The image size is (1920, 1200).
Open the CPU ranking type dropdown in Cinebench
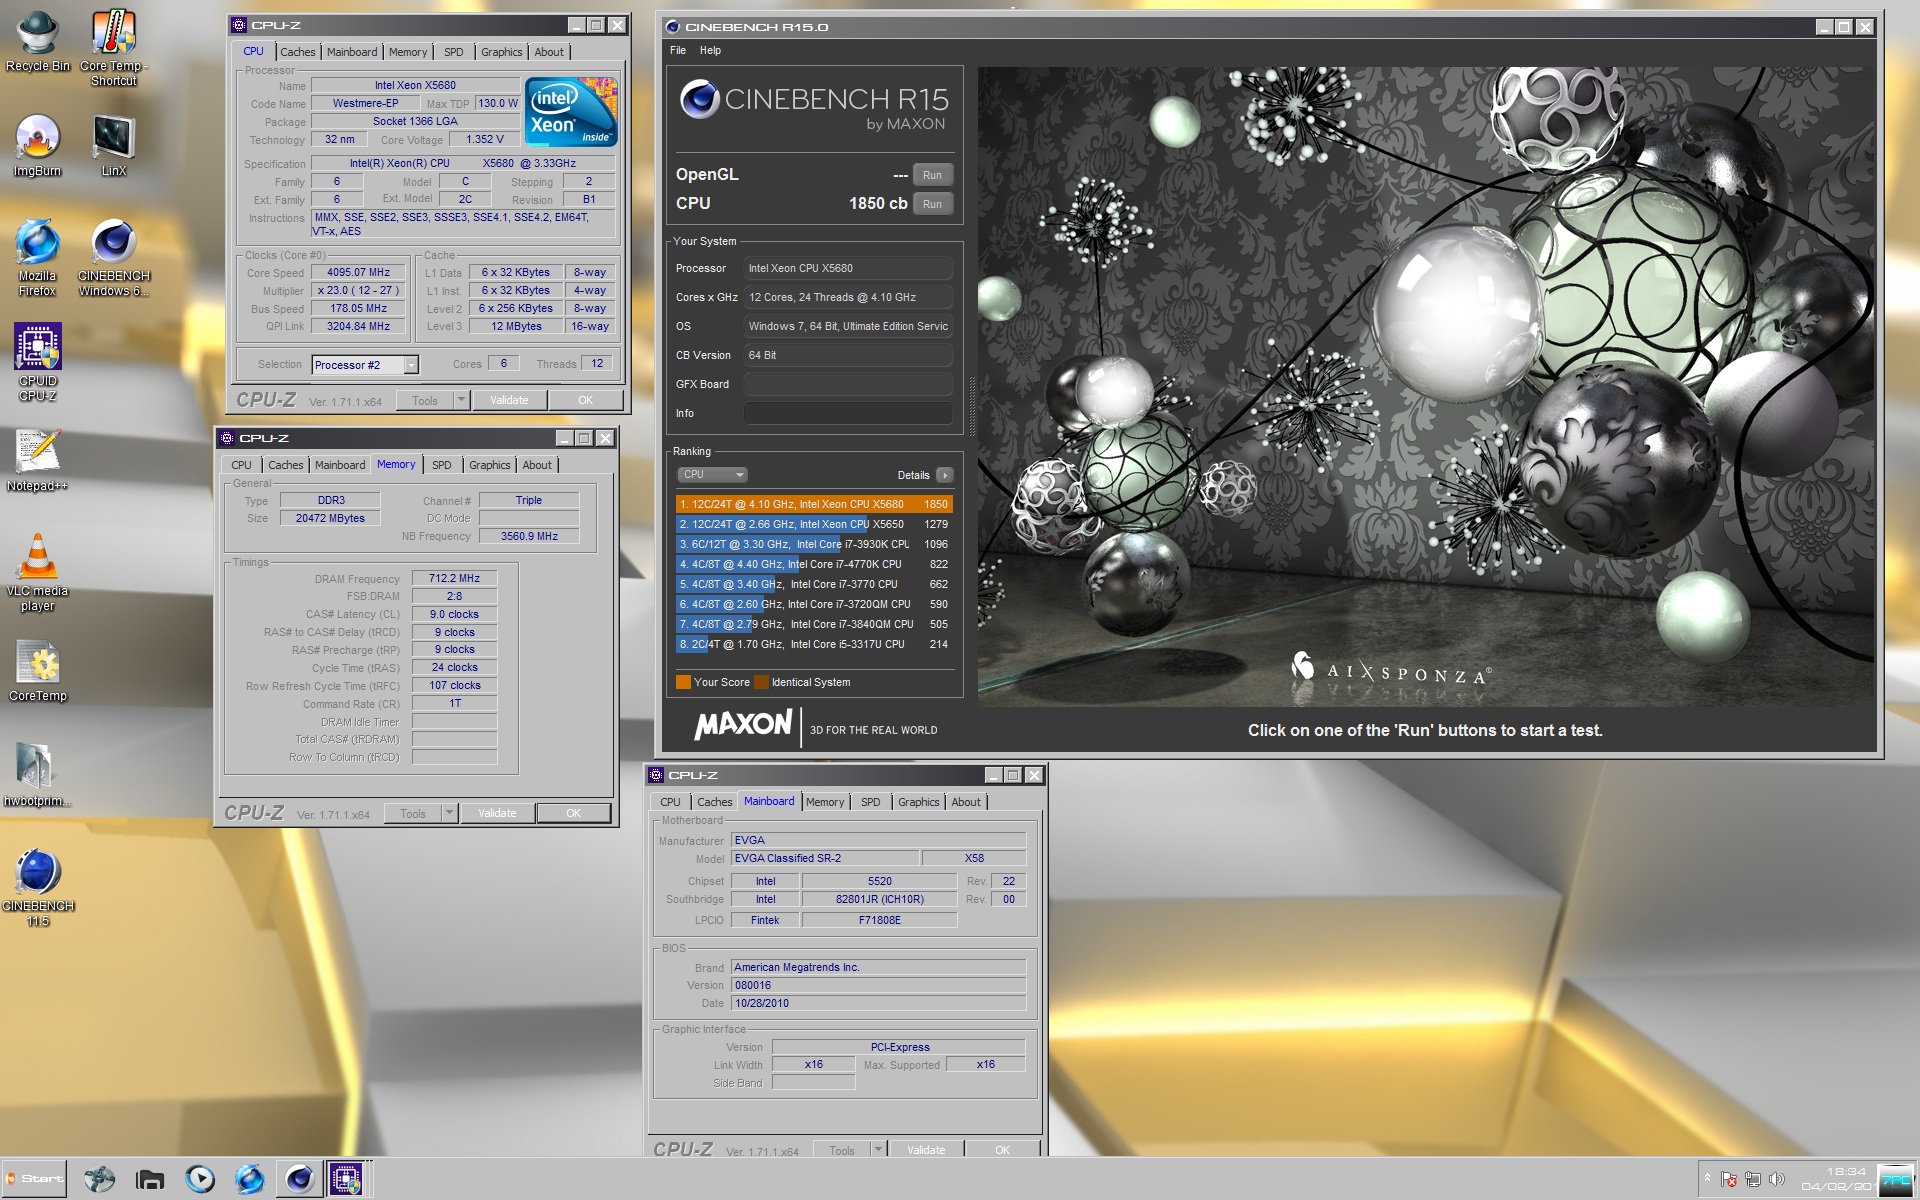pyautogui.click(x=712, y=475)
